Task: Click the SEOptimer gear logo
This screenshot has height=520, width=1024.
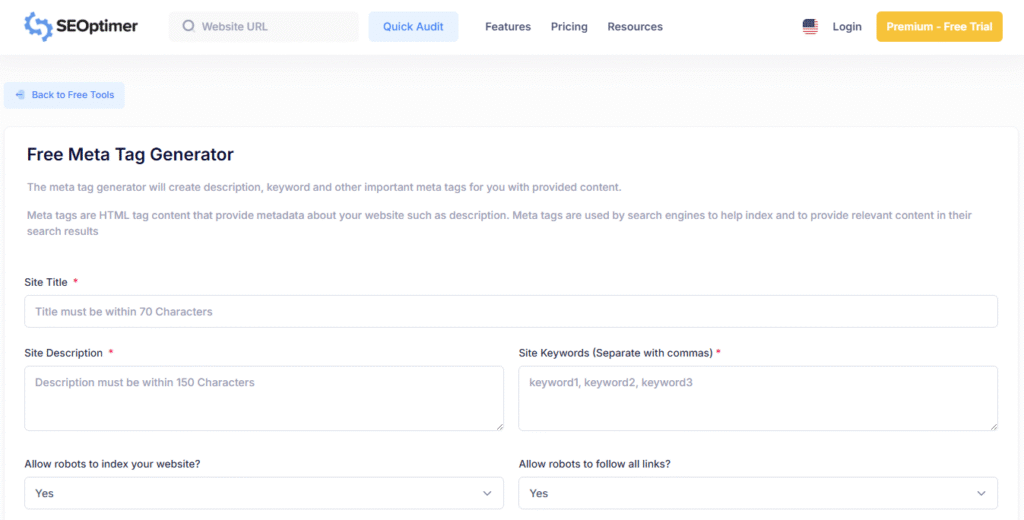Action: 37,27
